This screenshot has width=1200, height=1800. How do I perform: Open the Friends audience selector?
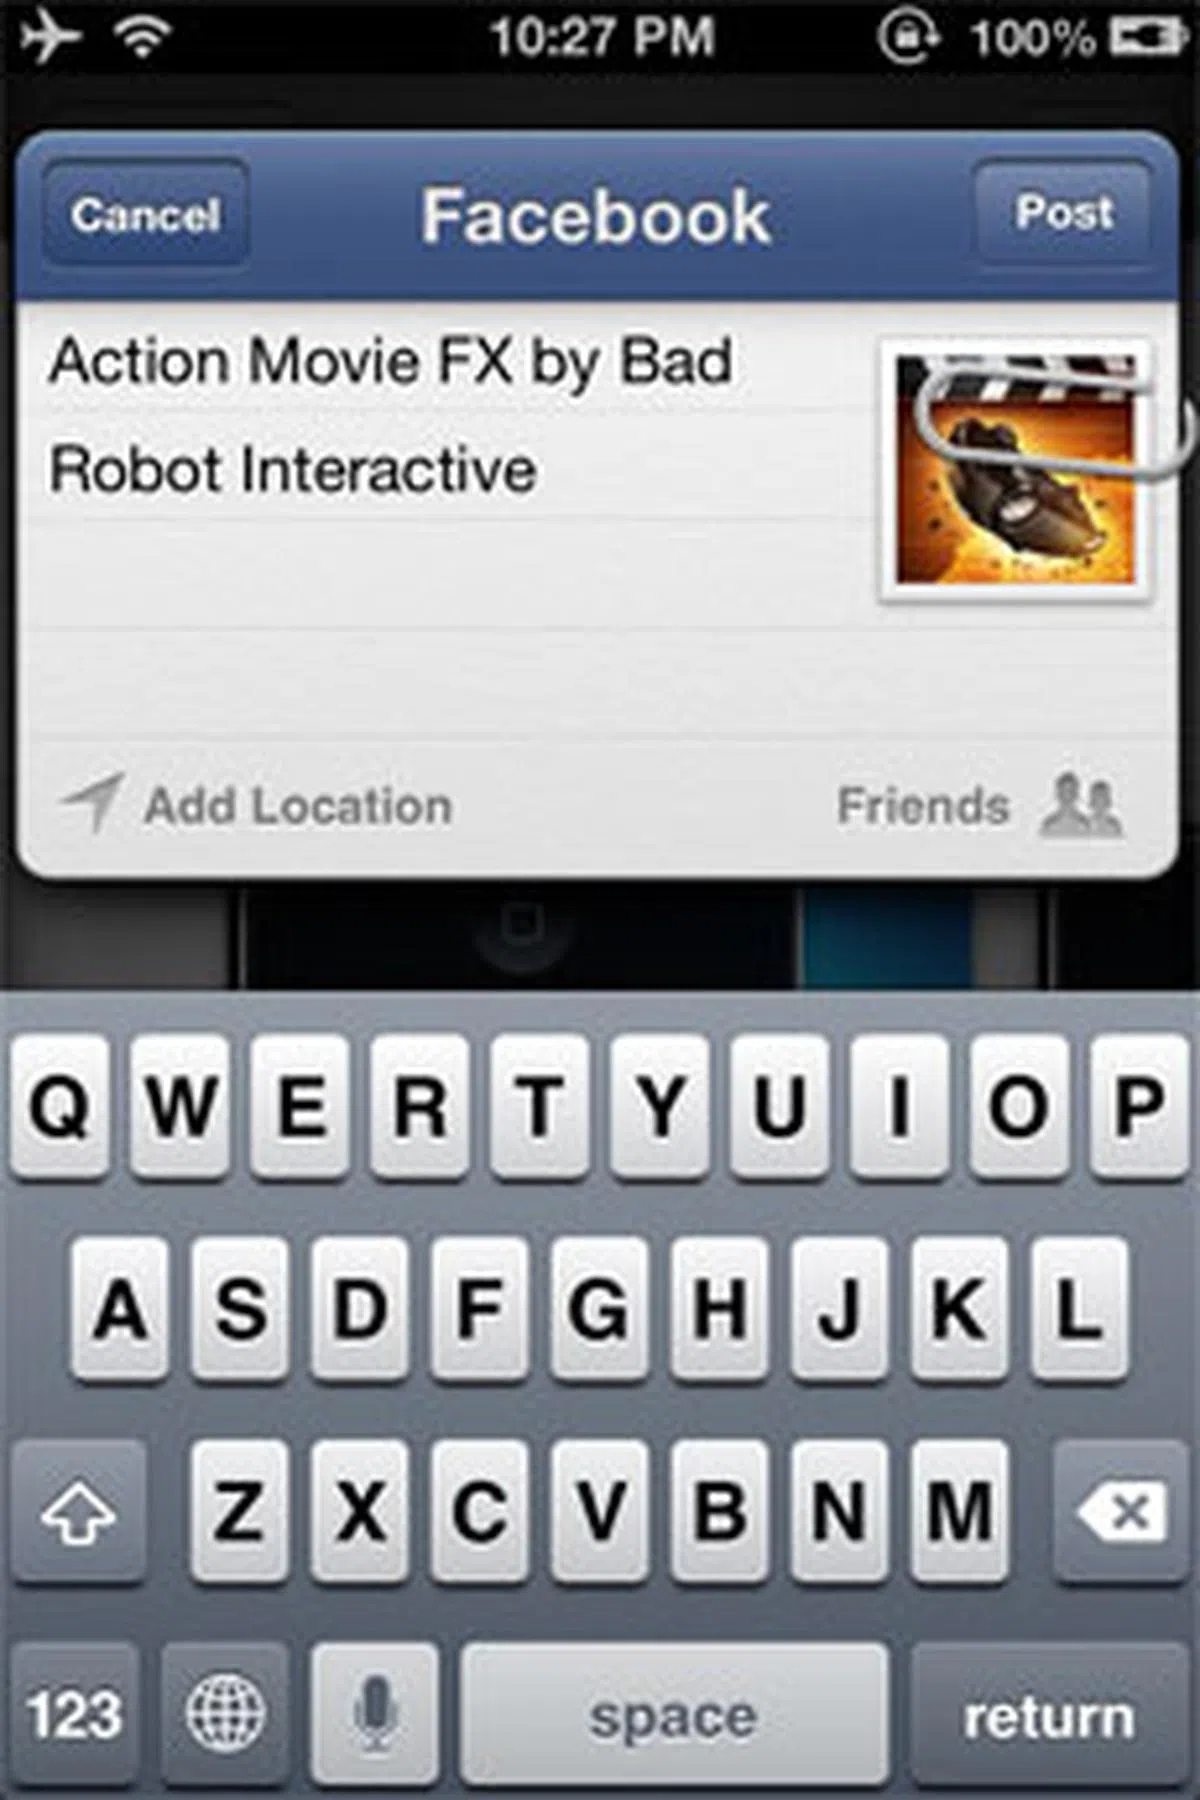click(x=980, y=805)
